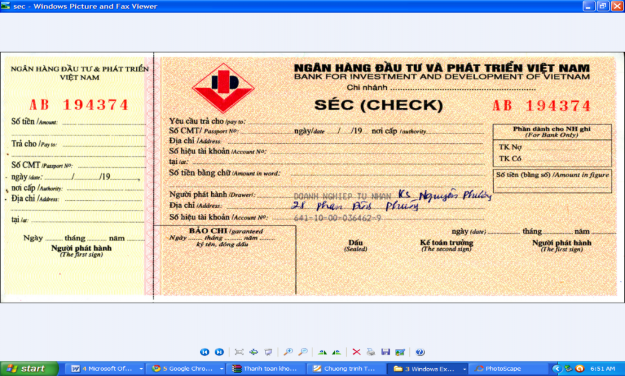Save a copy via floppy disk icon
The height and width of the screenshot is (376, 625).
tap(385, 352)
